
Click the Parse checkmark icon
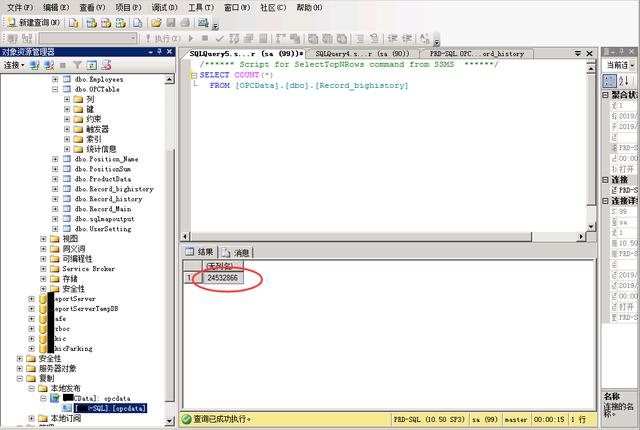(220, 38)
